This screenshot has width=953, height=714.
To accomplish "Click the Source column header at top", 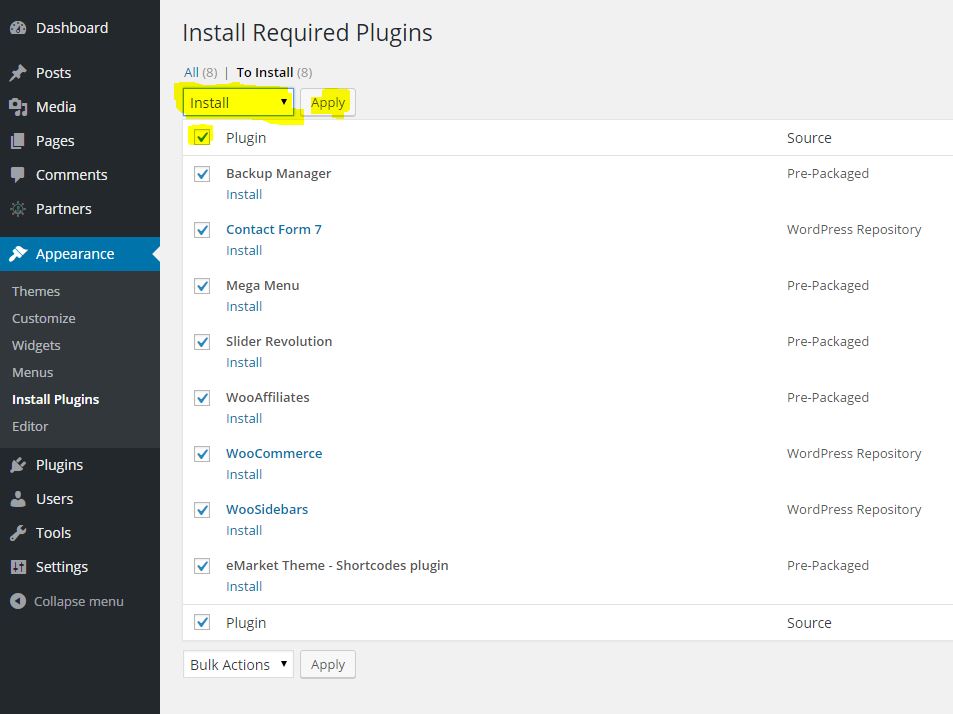I will click(809, 138).
